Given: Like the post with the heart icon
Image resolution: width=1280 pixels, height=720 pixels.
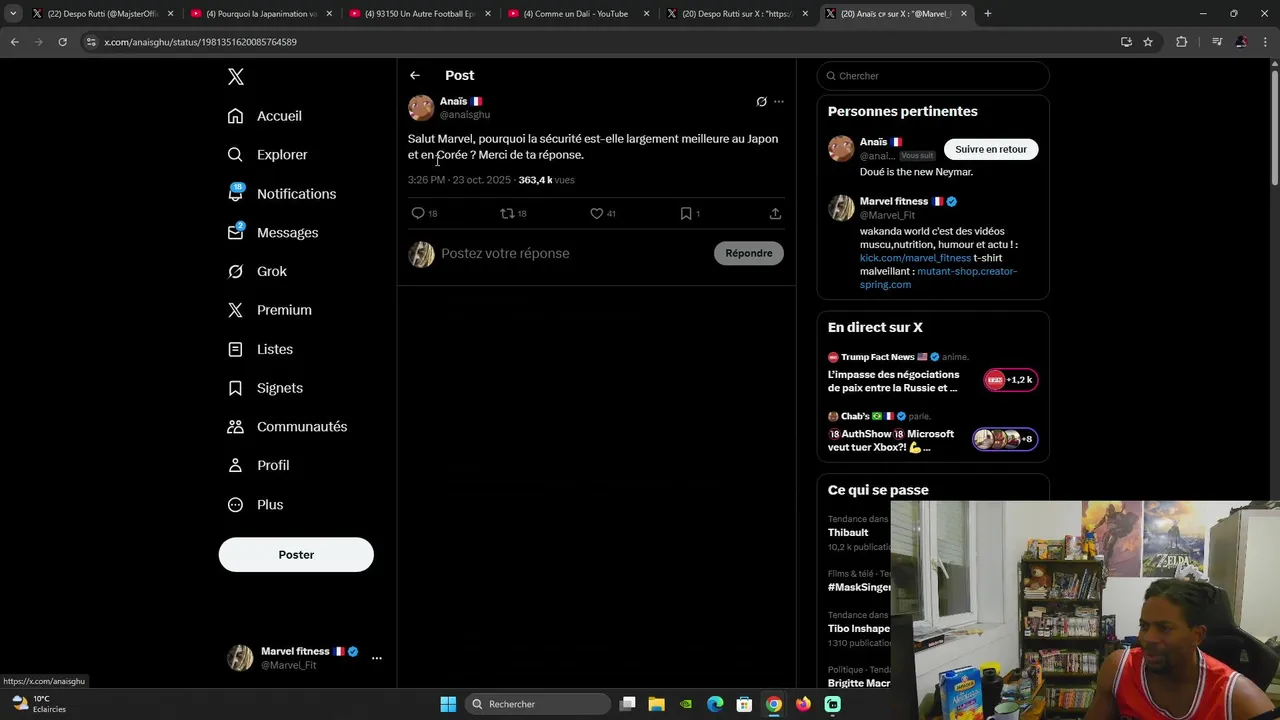Looking at the screenshot, I should click(596, 213).
